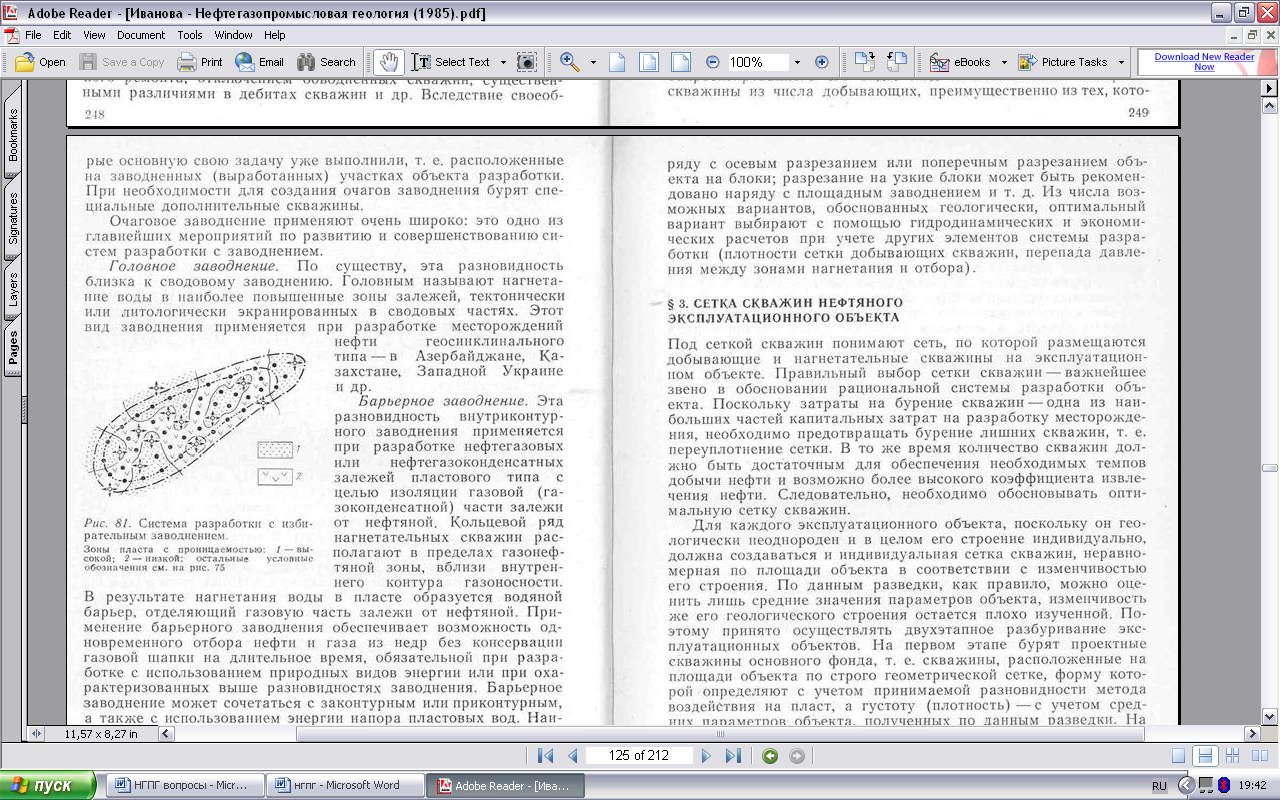The height and width of the screenshot is (800, 1280).
Task: Select the Snapshot camera tool
Action: [x=526, y=62]
